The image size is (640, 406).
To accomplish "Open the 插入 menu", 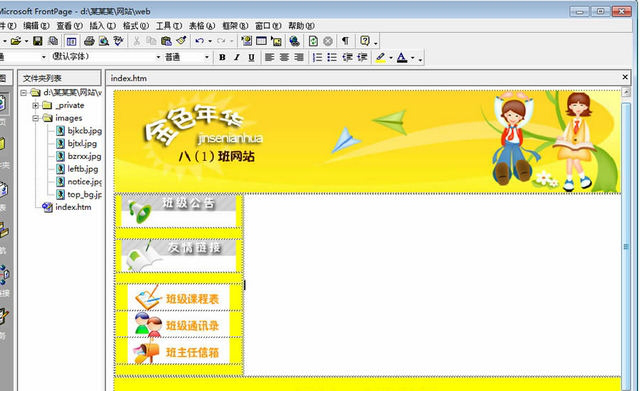I will pyautogui.click(x=102, y=26).
